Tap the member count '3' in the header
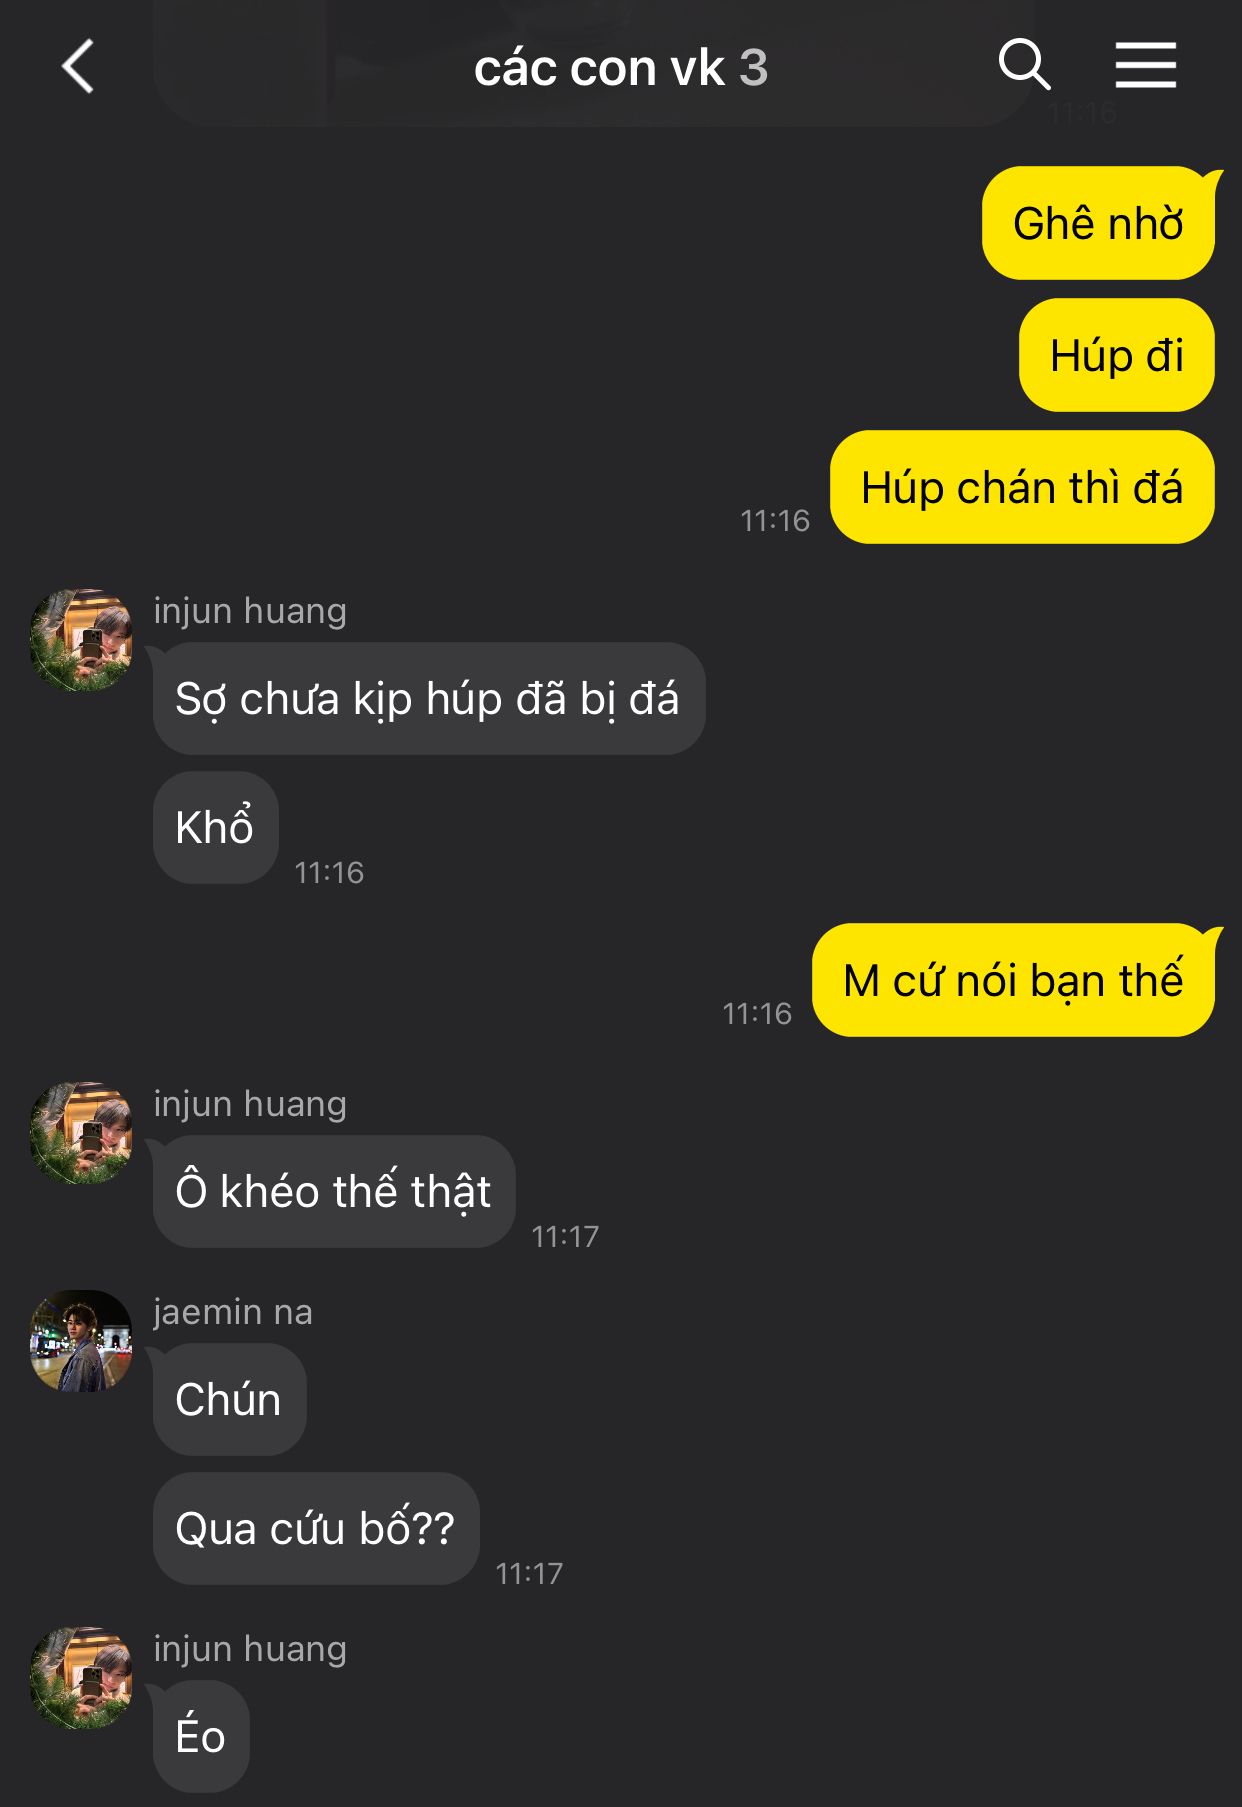1242x1807 pixels. (x=753, y=68)
